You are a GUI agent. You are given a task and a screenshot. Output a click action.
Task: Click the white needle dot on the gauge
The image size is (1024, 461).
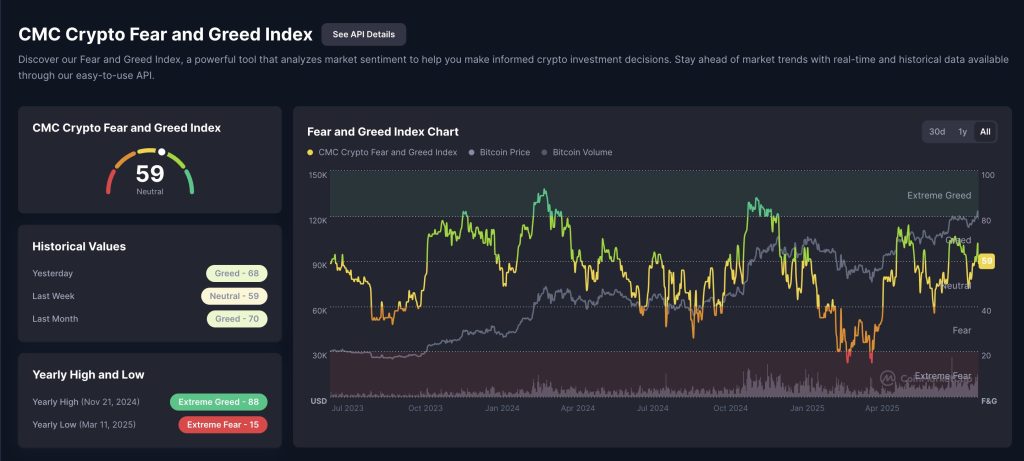(161, 151)
